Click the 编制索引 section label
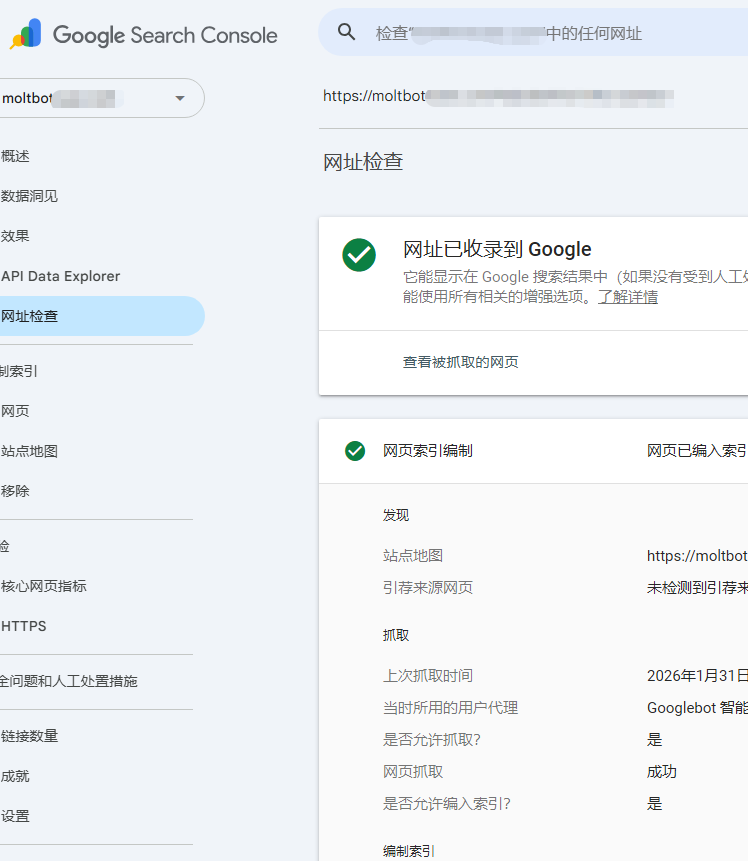 click(409, 851)
